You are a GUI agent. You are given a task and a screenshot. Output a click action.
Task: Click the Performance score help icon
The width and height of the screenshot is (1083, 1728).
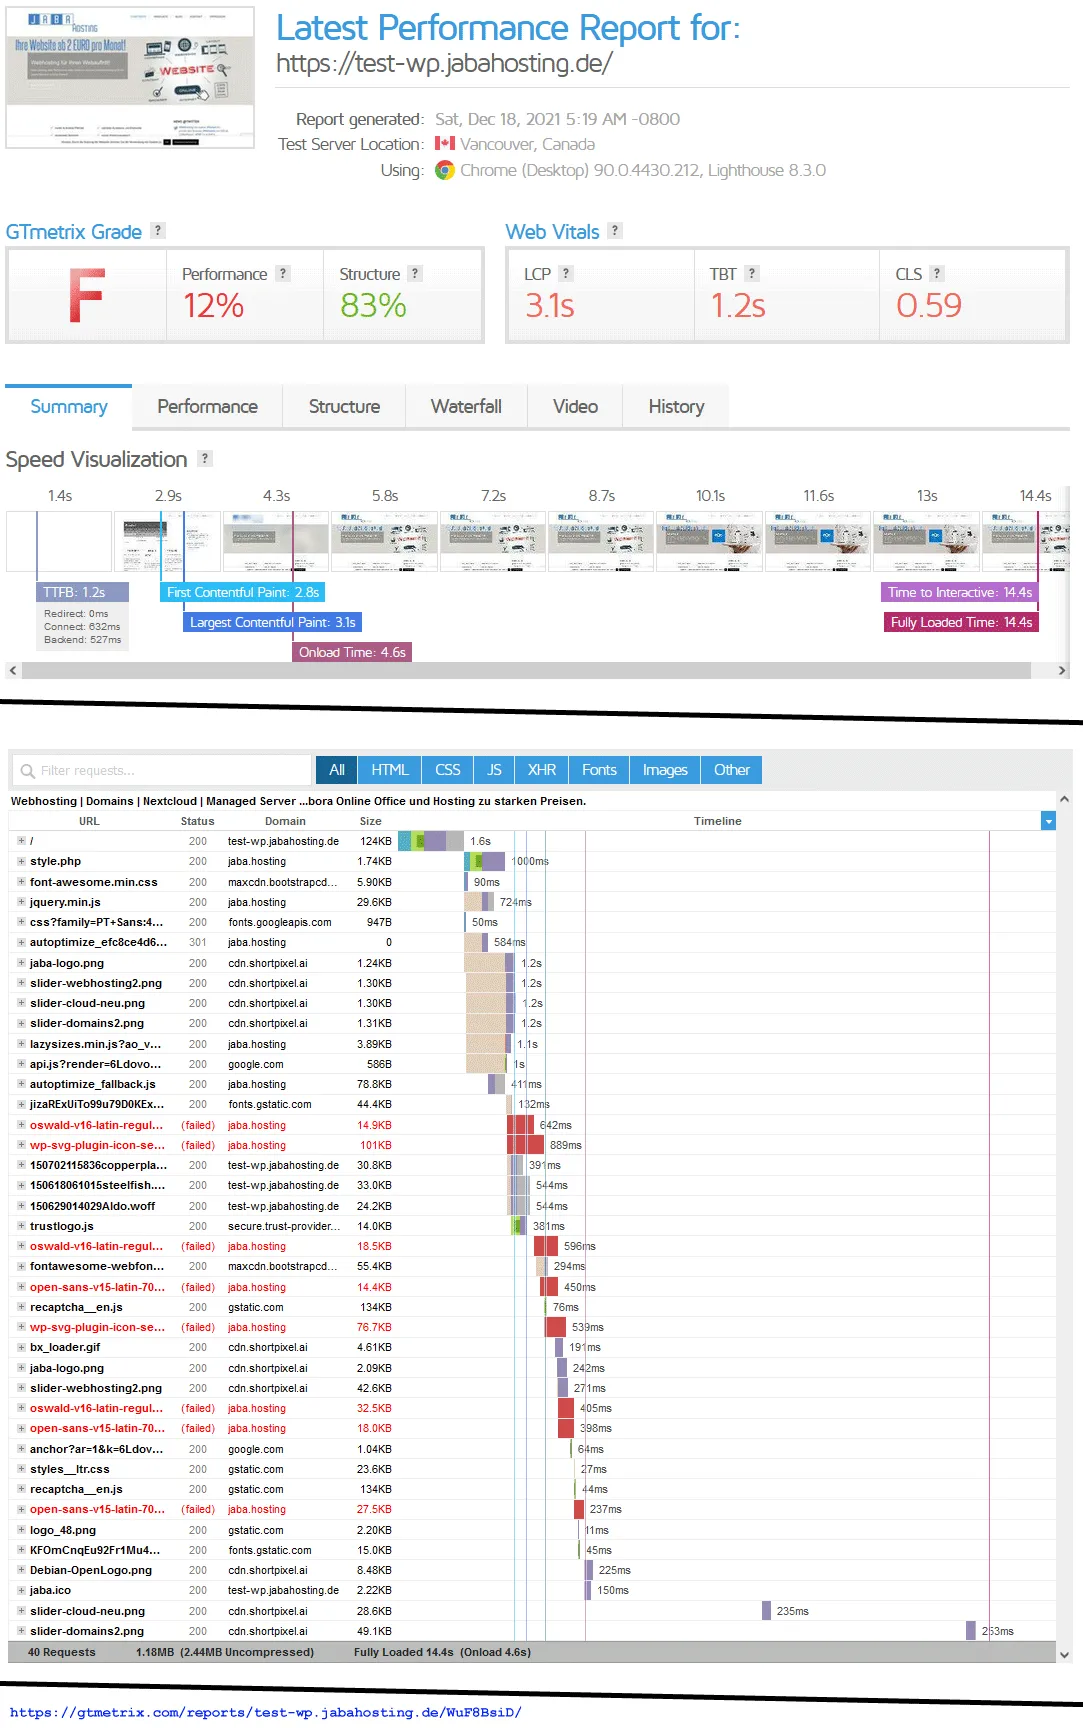[x=283, y=273]
